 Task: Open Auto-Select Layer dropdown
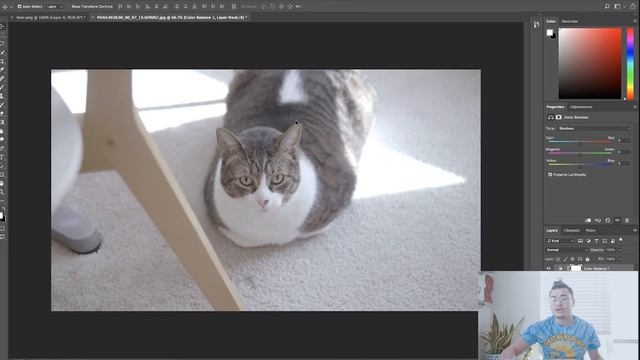click(55, 7)
